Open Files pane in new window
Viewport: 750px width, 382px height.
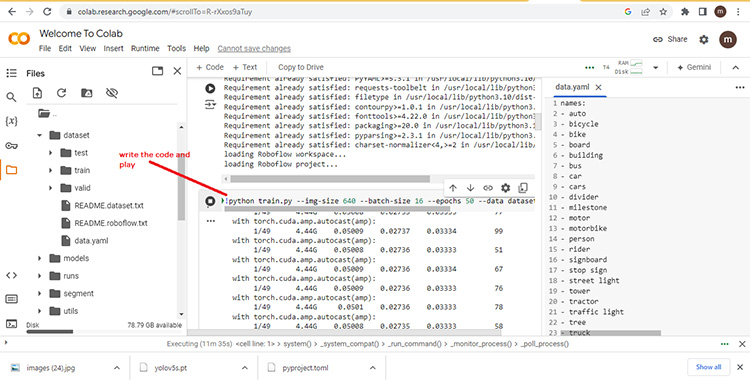157,71
